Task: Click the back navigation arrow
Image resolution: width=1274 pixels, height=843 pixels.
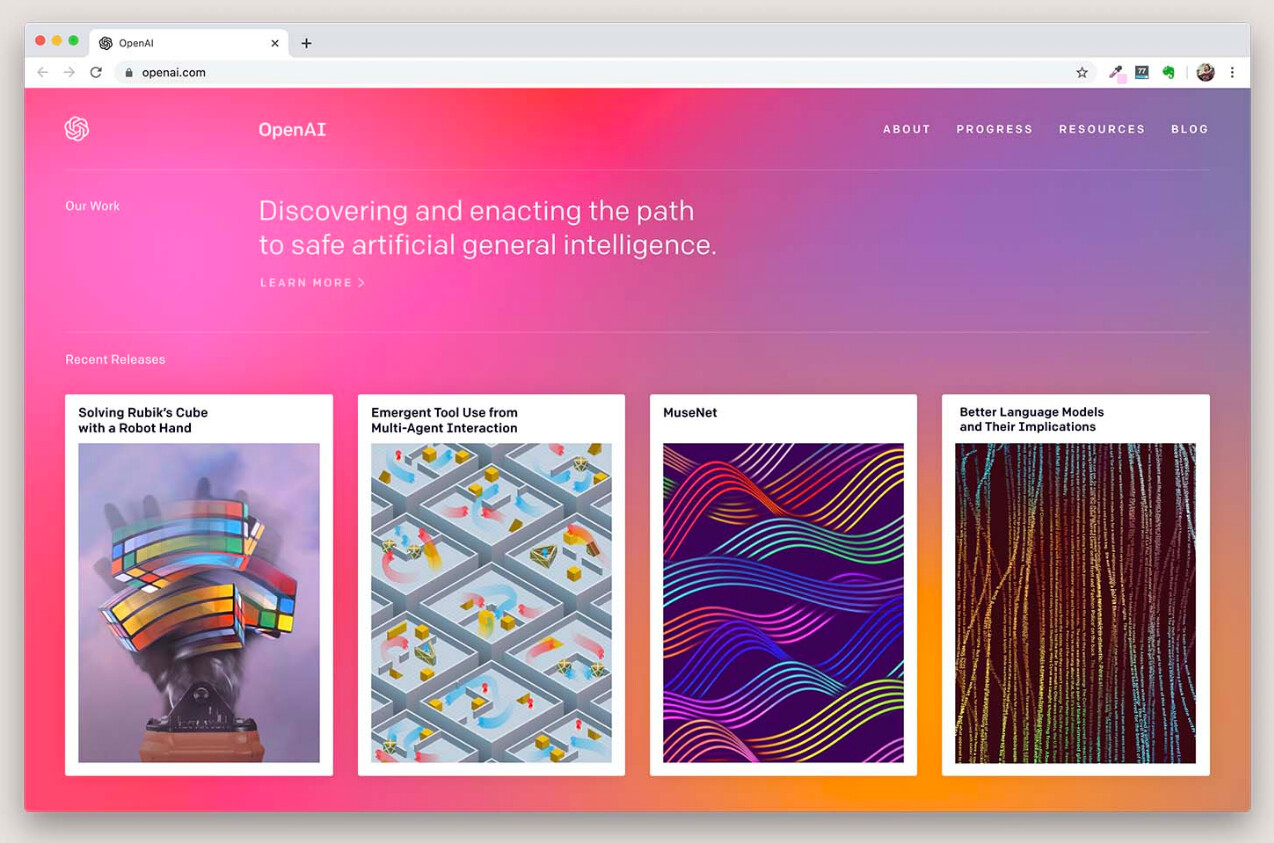Action: coord(41,72)
